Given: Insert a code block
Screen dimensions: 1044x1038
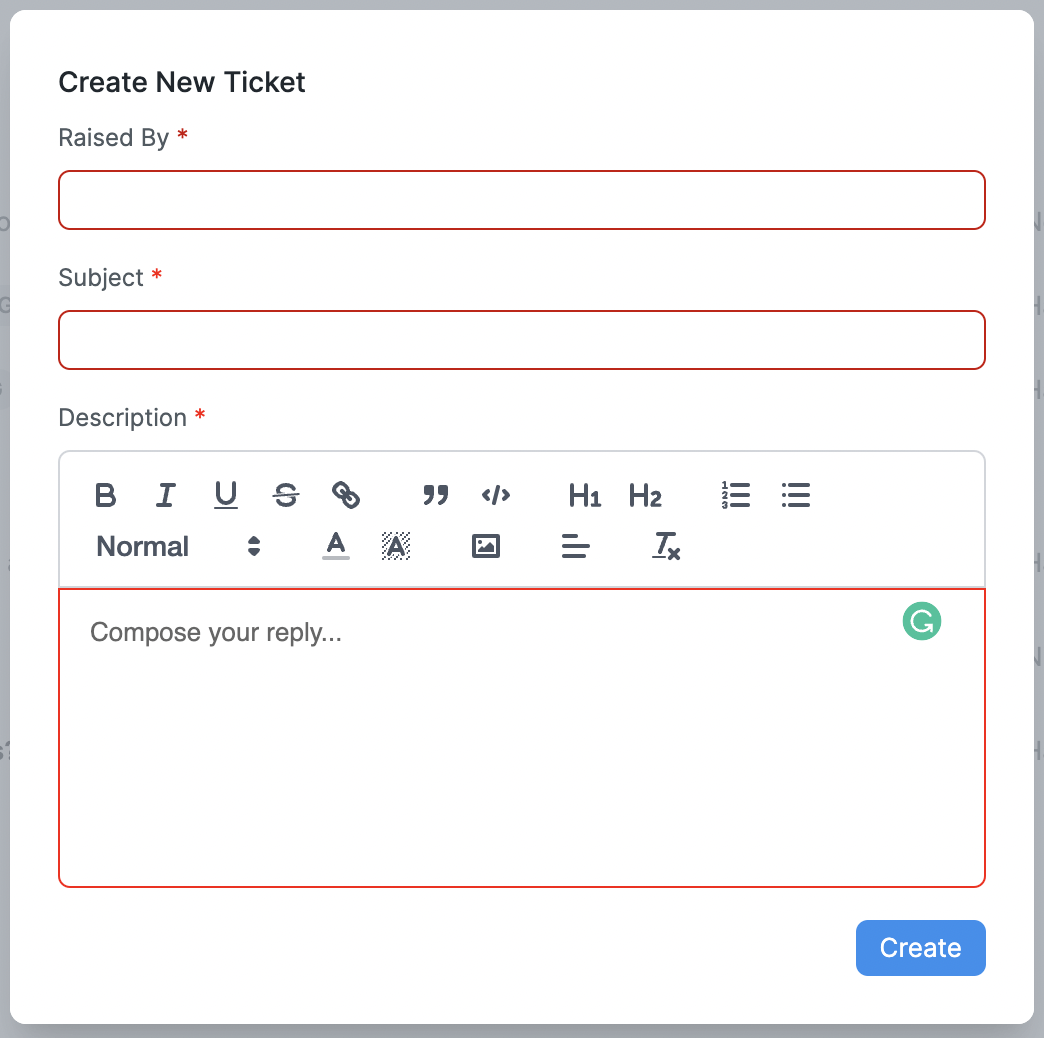Looking at the screenshot, I should (496, 495).
